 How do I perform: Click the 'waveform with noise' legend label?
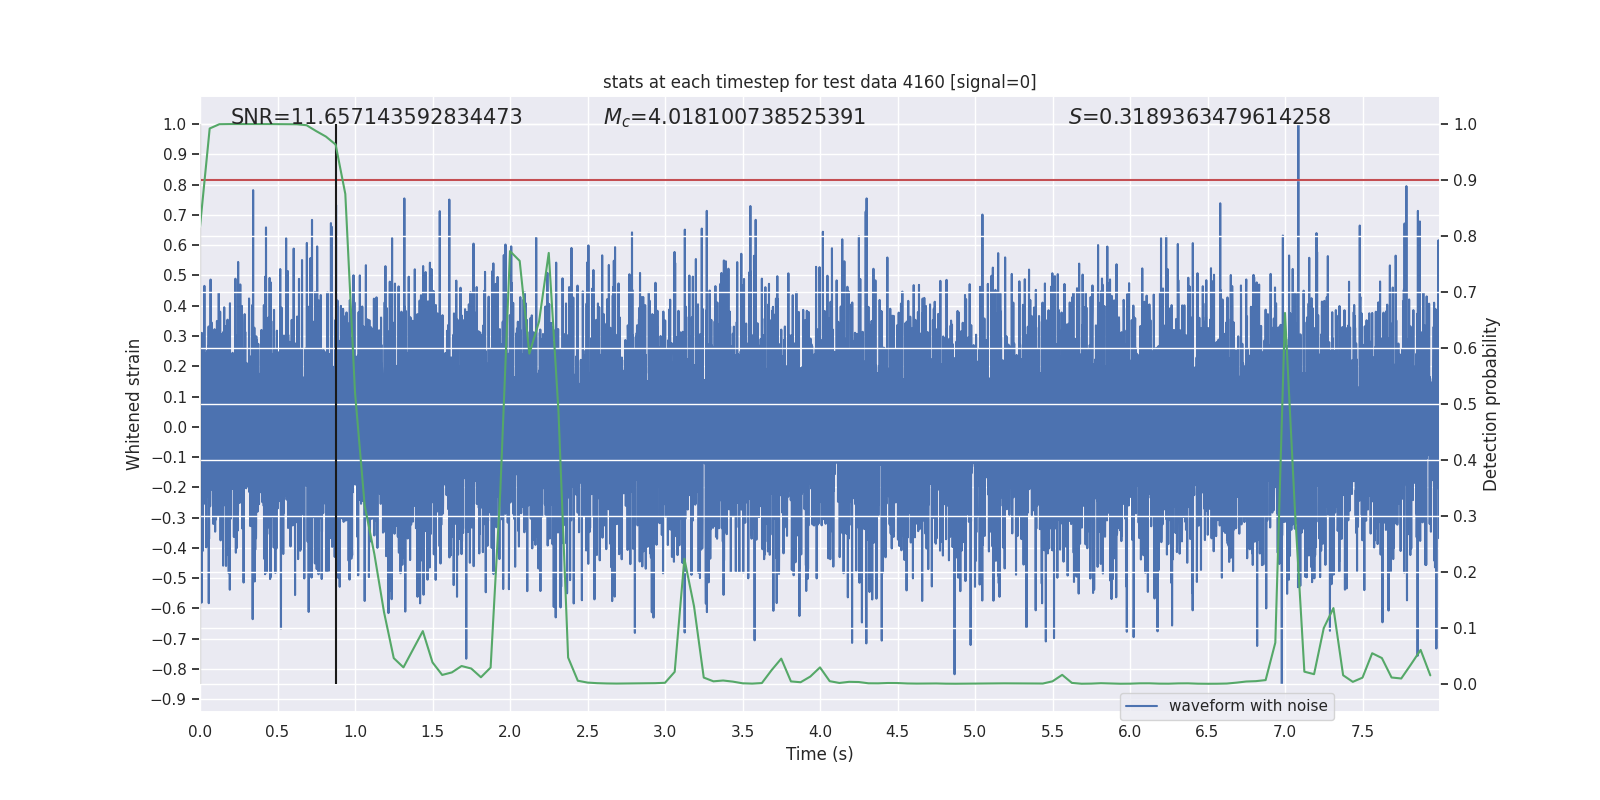pyautogui.click(x=1248, y=706)
